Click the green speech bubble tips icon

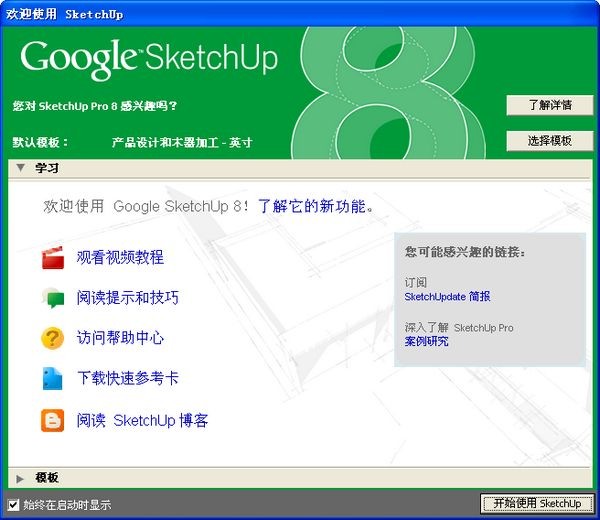click(52, 298)
